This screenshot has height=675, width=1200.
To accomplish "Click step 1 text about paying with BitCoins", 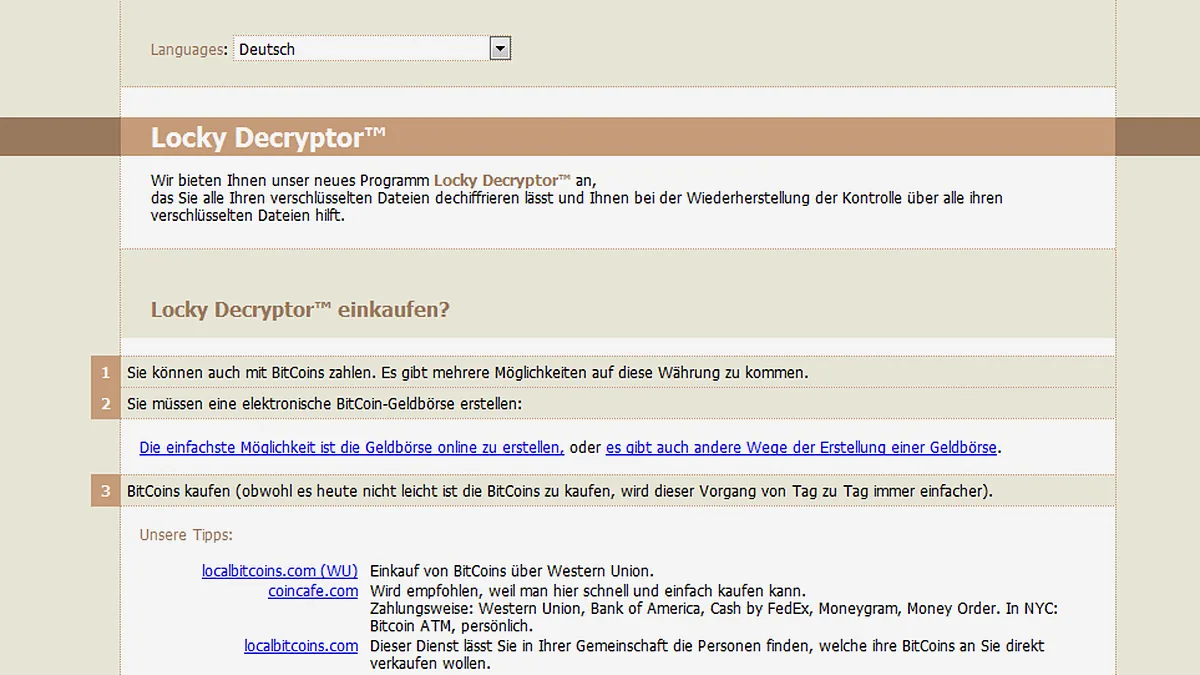I will (x=467, y=372).
